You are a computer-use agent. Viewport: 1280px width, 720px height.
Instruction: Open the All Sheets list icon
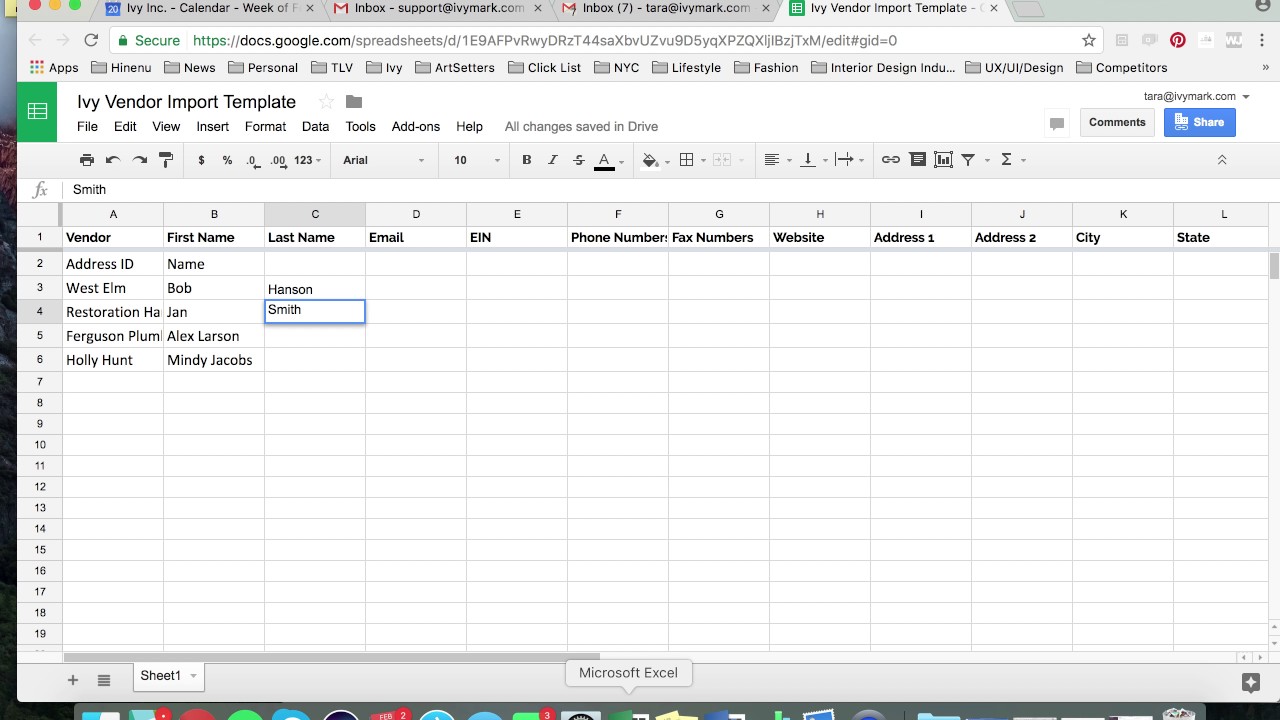pyautogui.click(x=103, y=680)
